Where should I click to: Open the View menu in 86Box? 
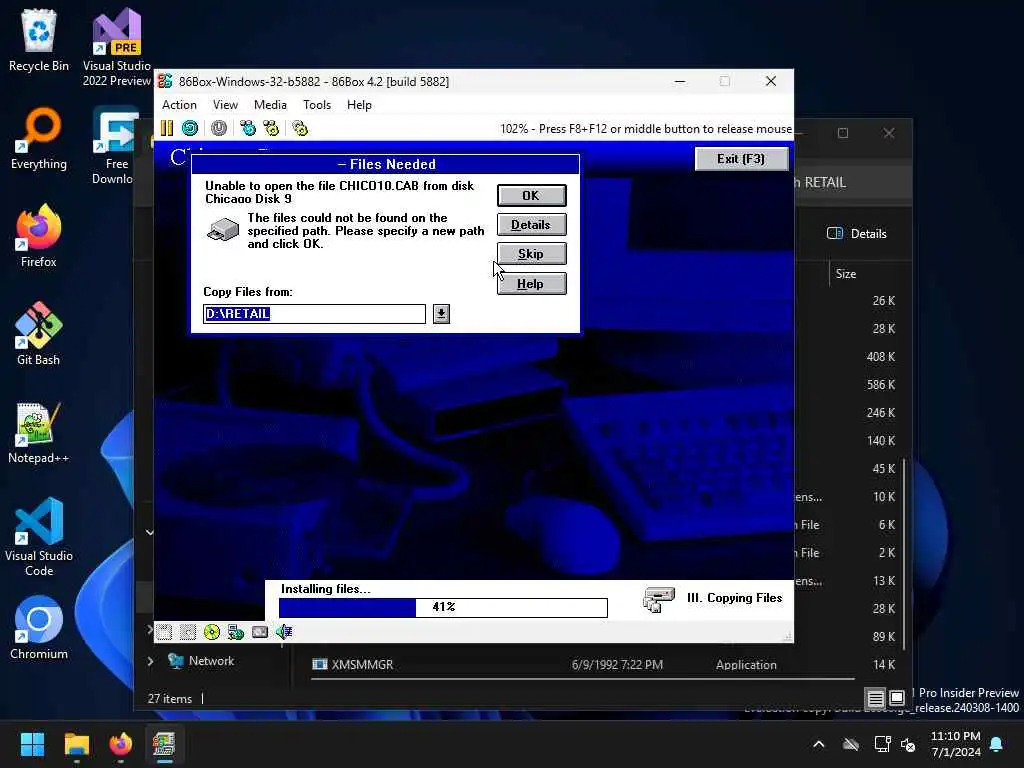tap(225, 104)
